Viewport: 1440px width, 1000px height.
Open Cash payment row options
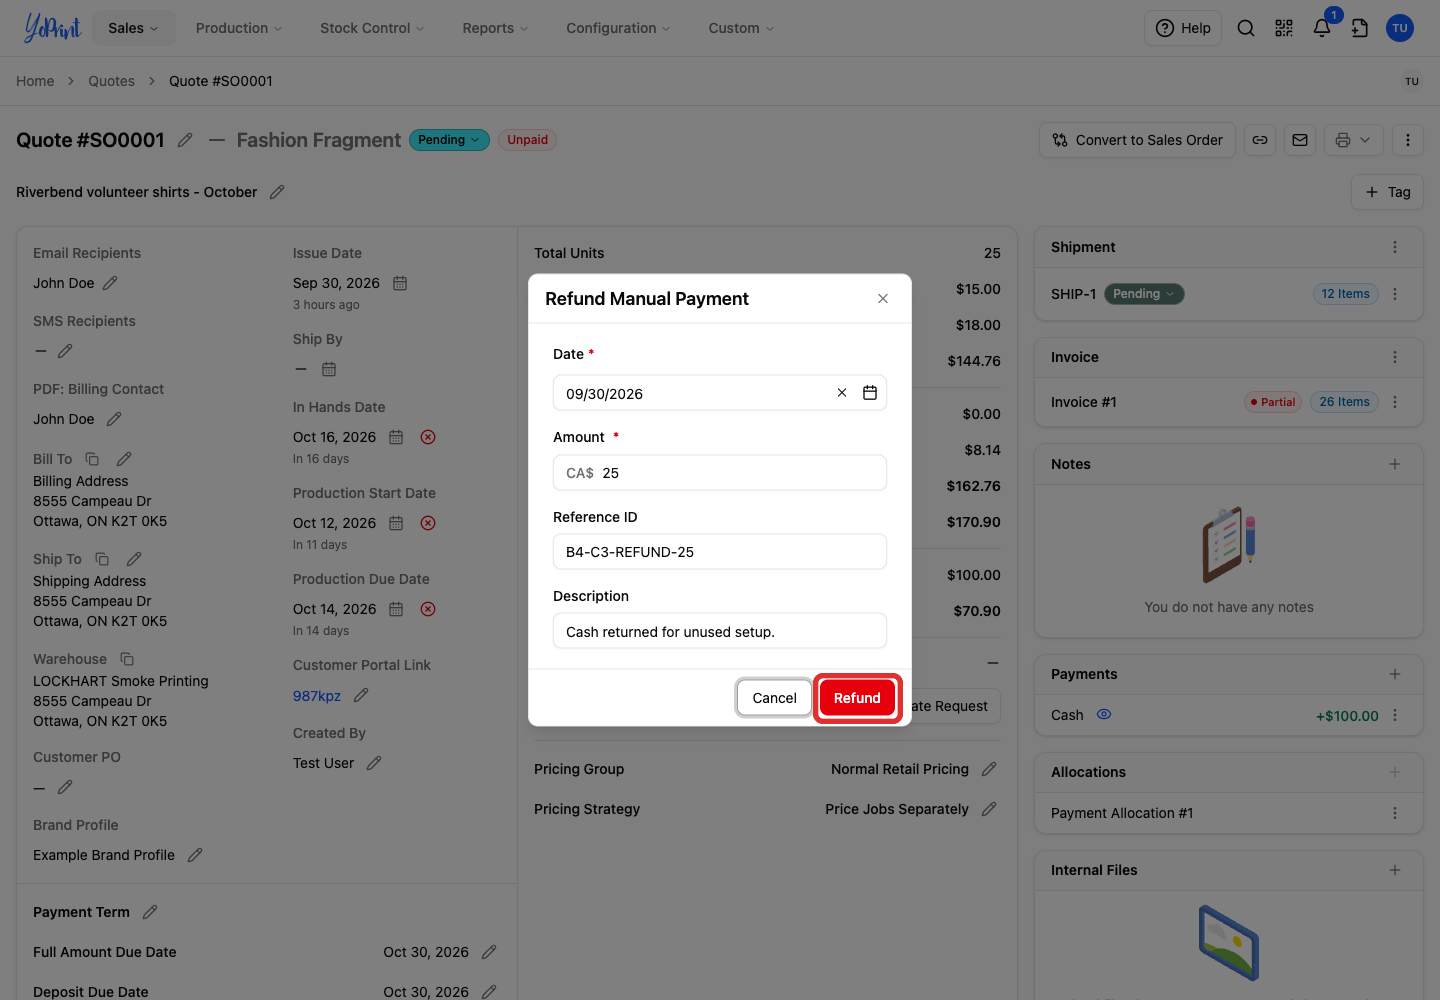(x=1395, y=715)
